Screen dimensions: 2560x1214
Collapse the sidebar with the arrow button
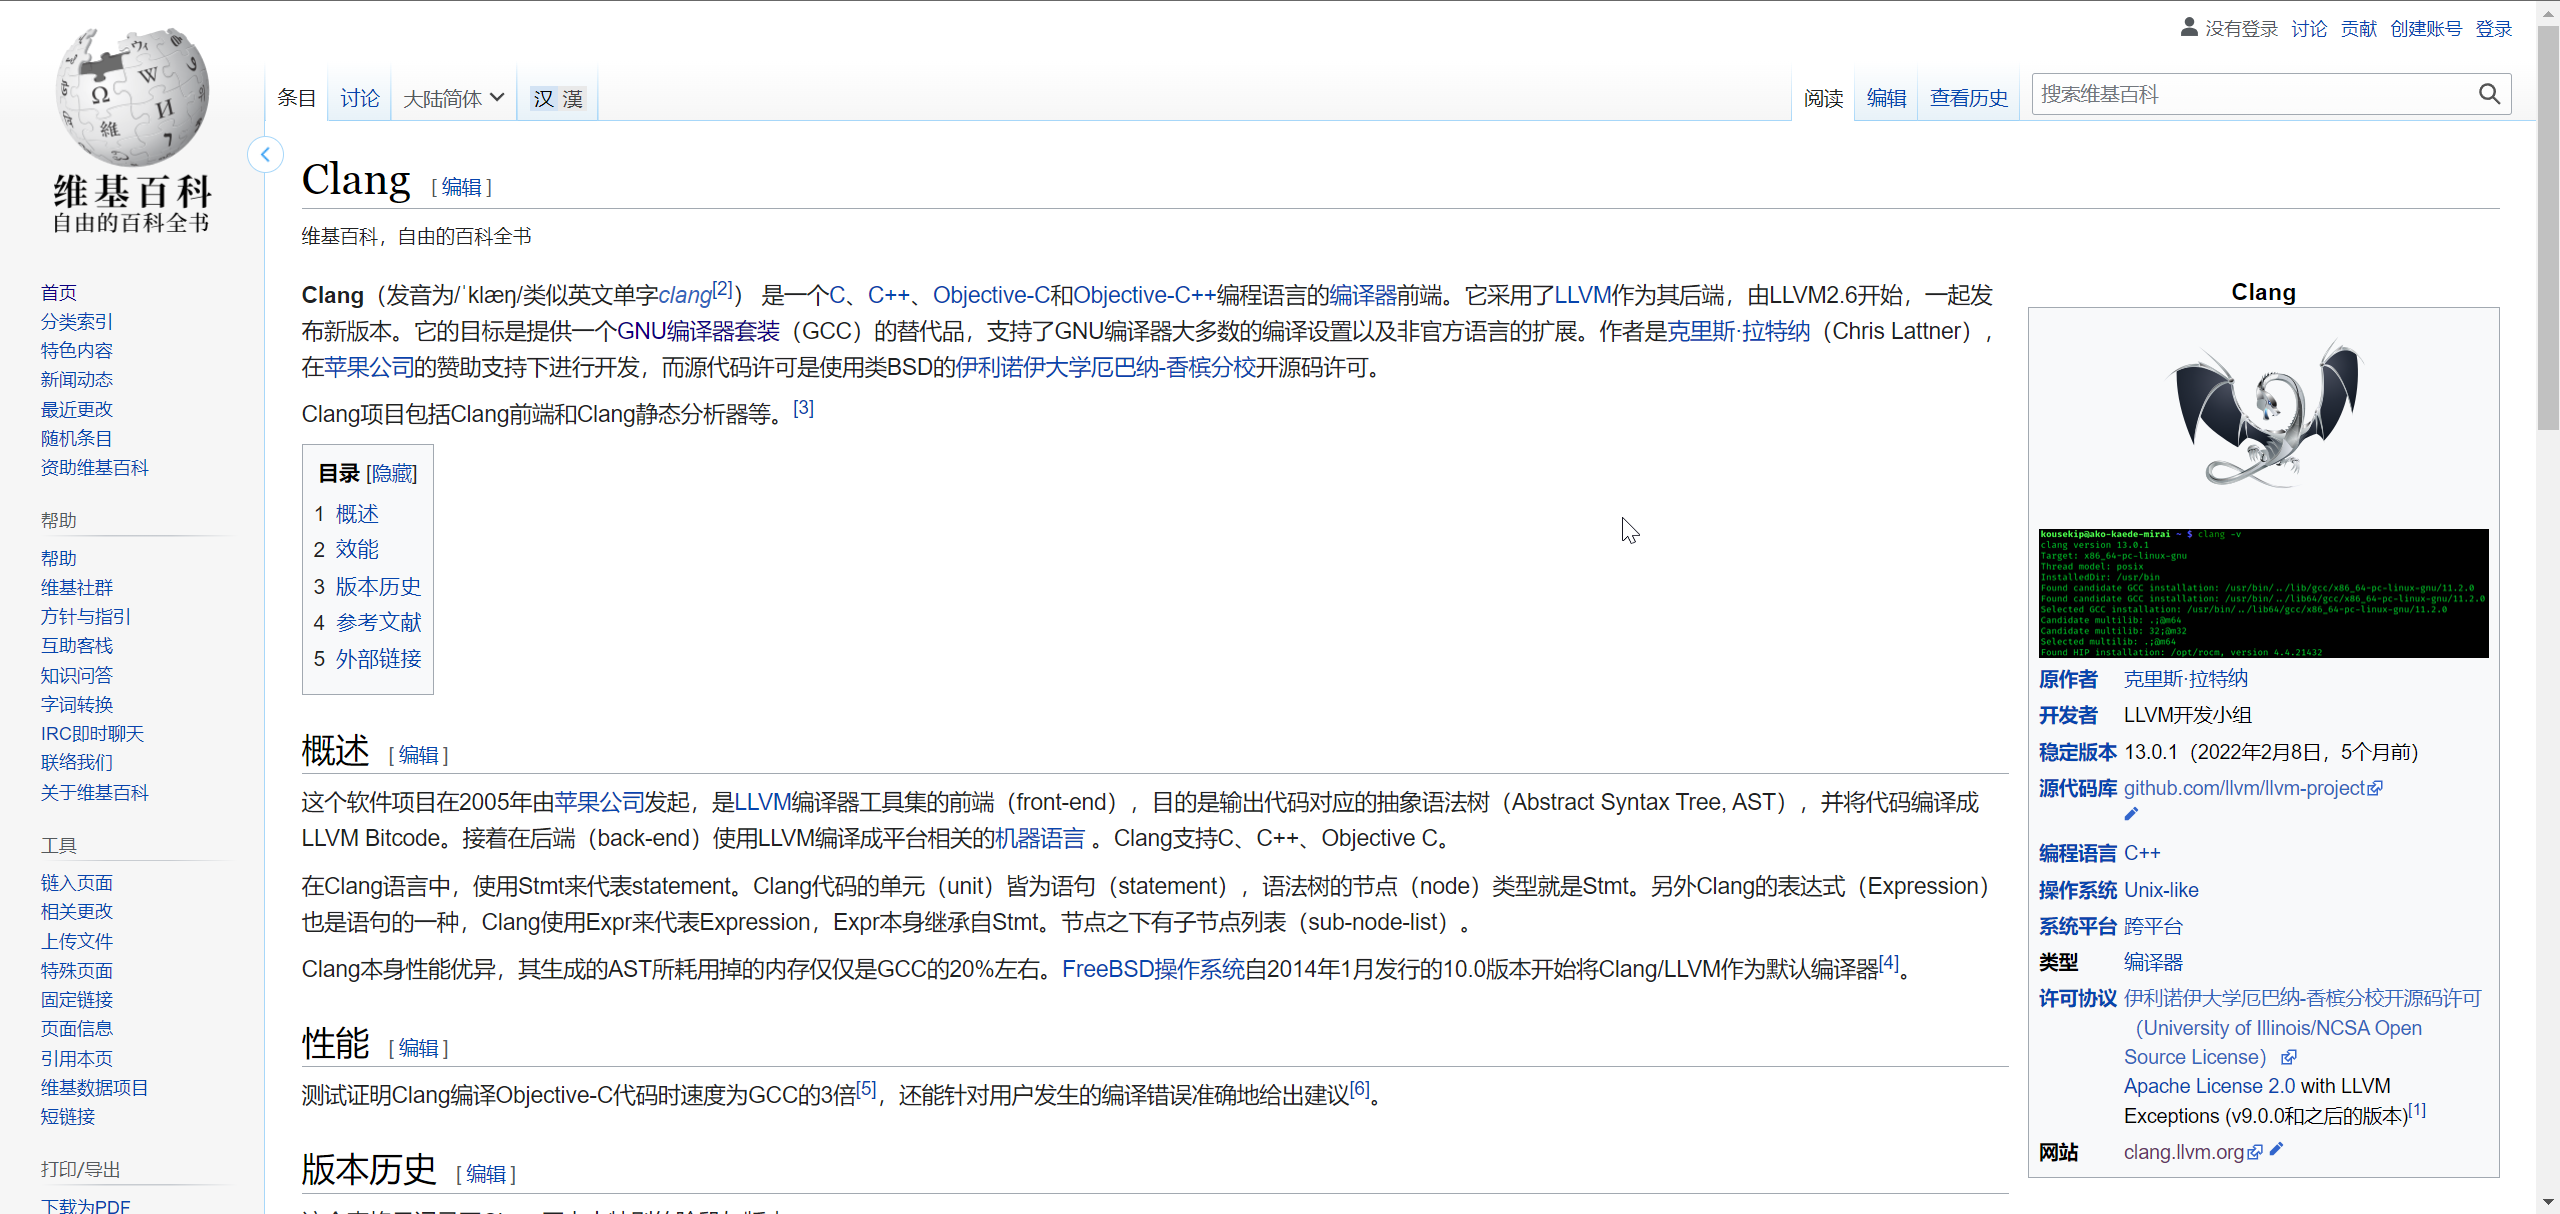(x=265, y=154)
